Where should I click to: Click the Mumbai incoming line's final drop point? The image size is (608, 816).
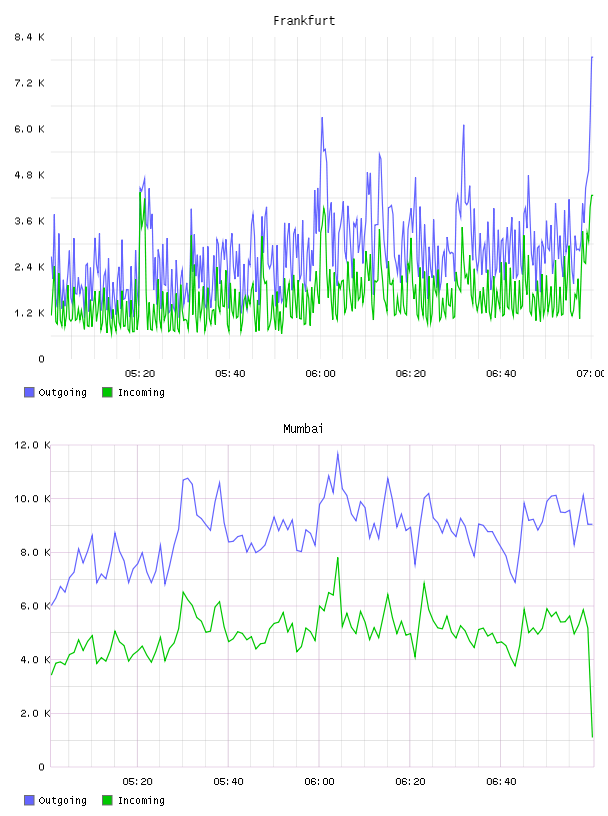tap(592, 737)
